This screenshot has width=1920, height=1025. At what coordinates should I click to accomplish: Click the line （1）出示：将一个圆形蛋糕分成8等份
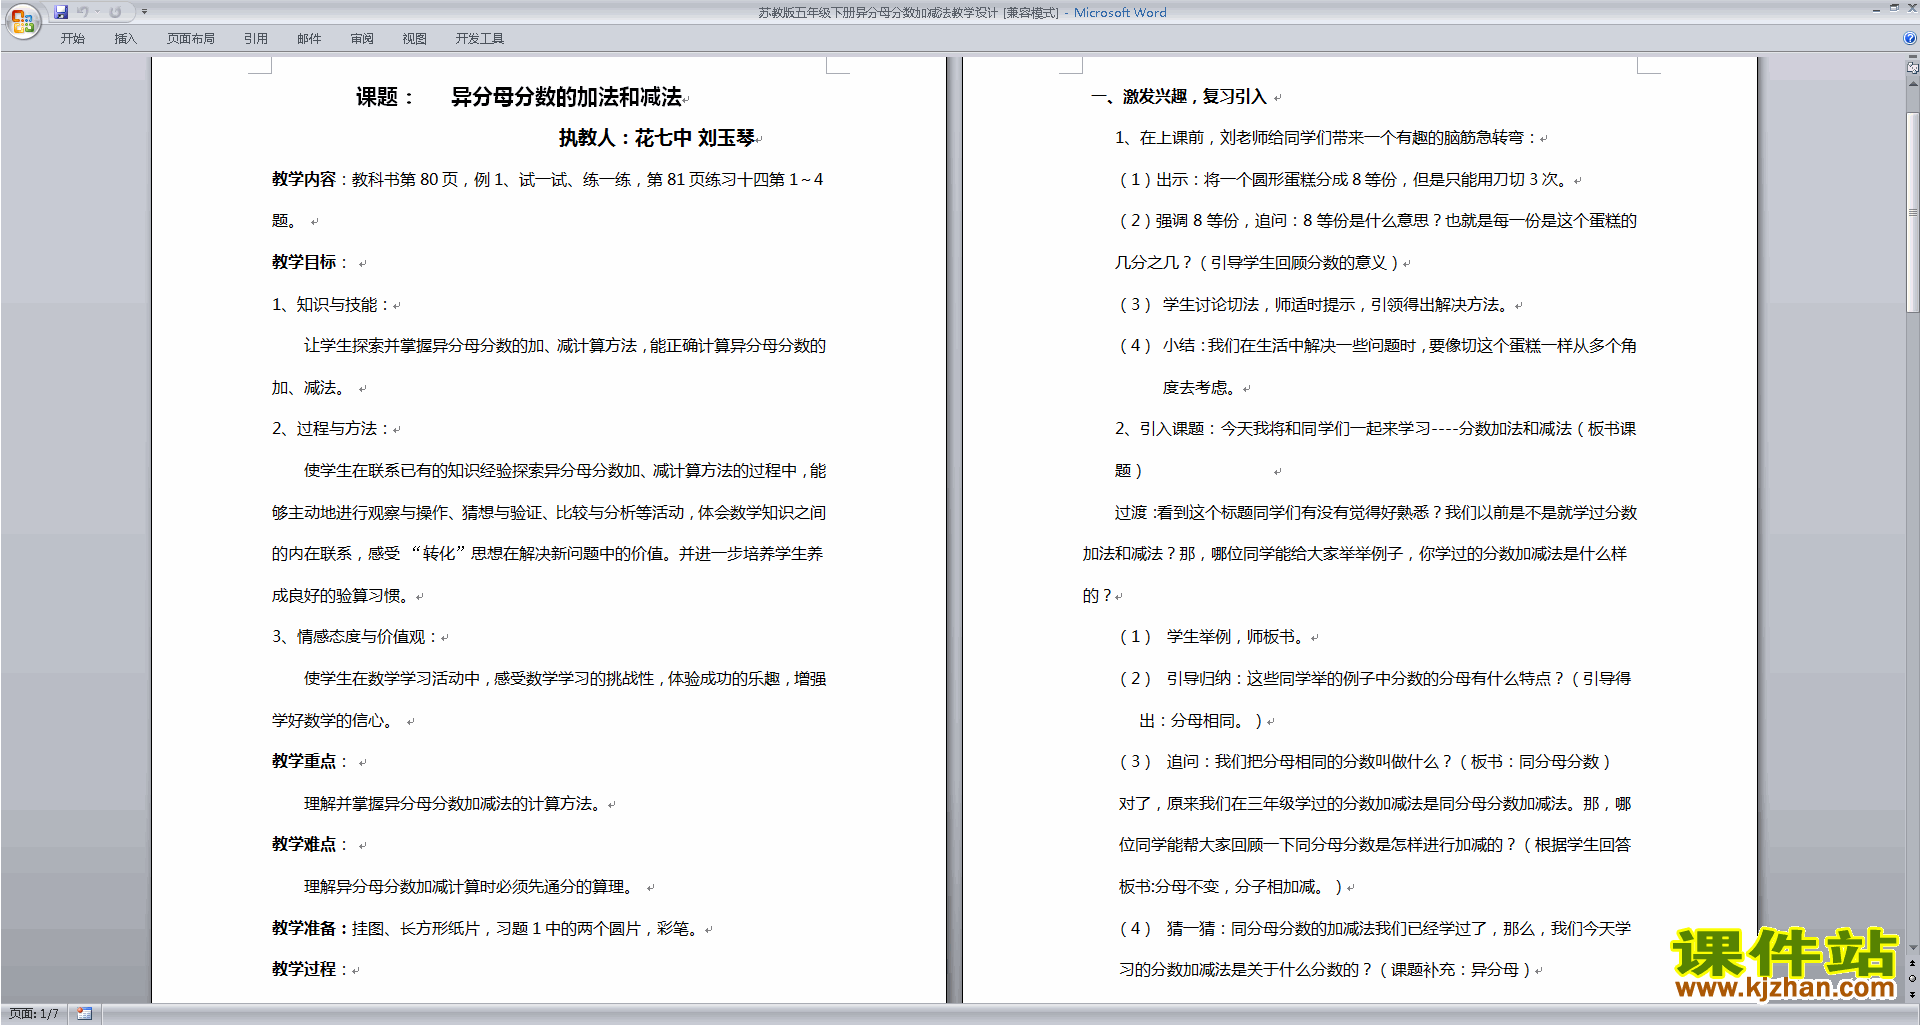[x=1345, y=179]
